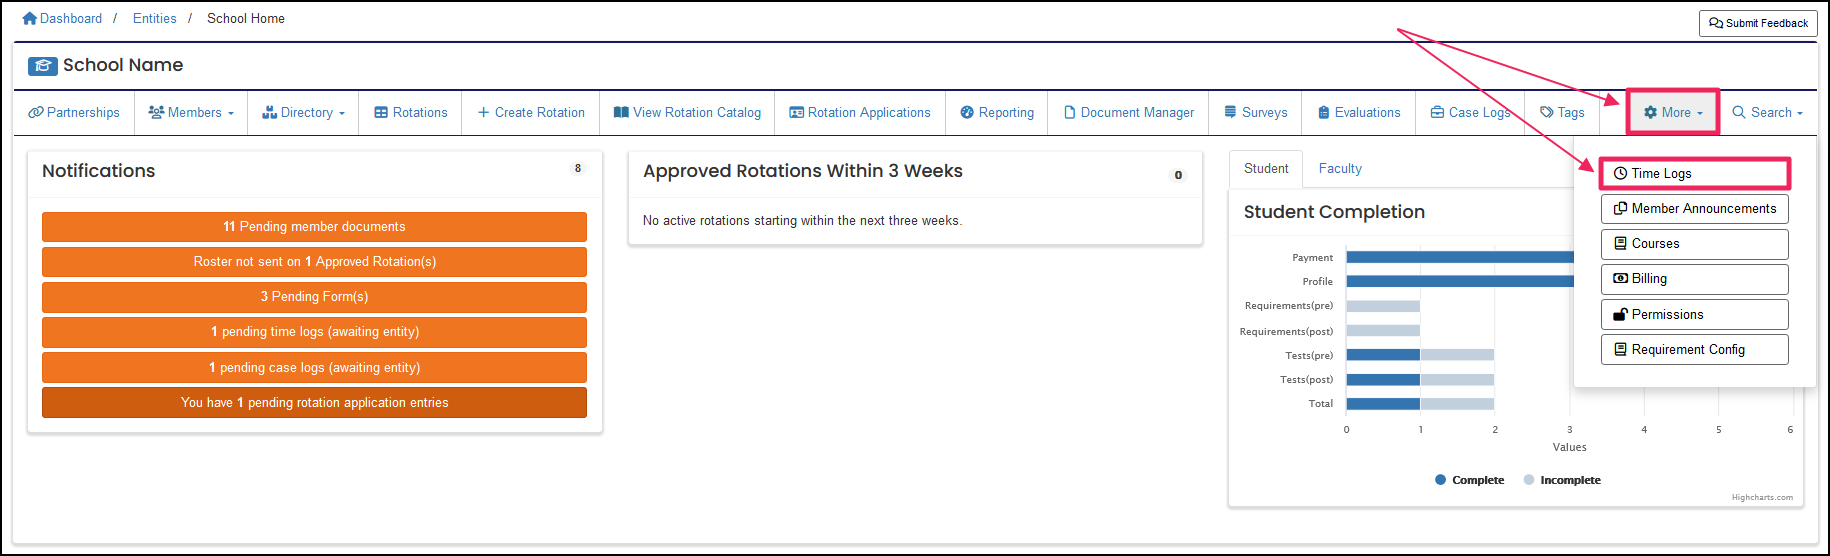Viewport: 1830px width, 556px height.
Task: Toggle the Complete legend series
Action: [1469, 480]
